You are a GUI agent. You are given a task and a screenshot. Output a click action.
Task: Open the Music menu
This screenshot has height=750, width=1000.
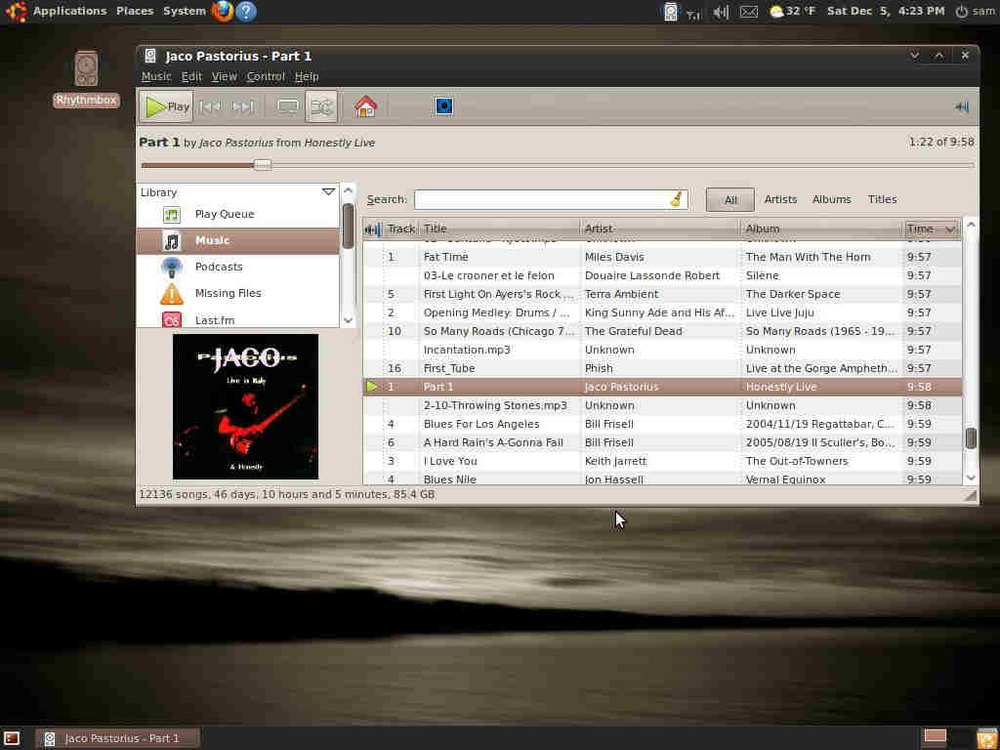156,76
